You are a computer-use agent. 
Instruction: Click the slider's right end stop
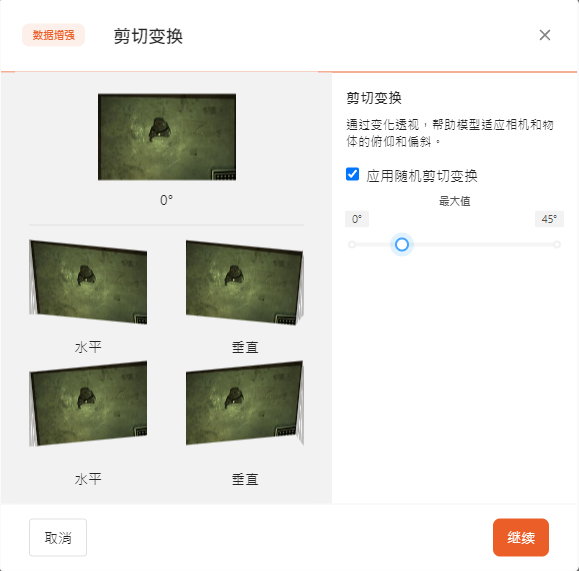557,245
